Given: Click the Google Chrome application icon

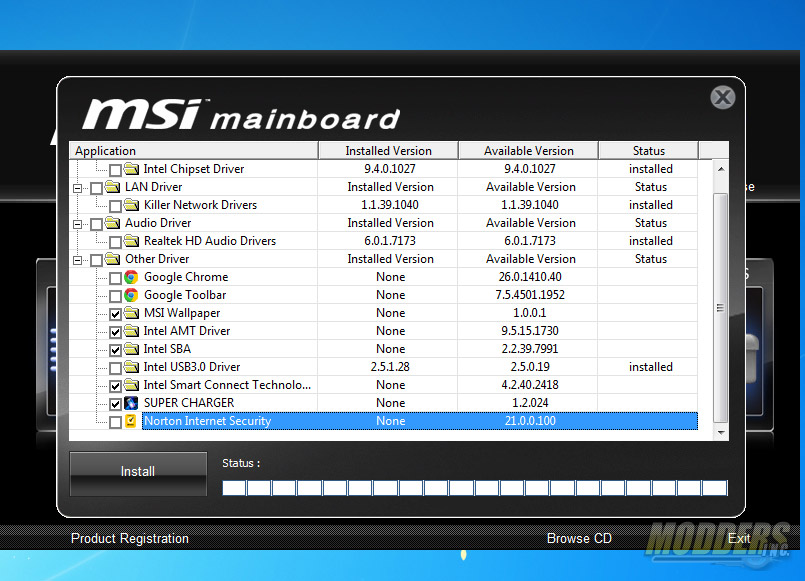Looking at the screenshot, I should [131, 277].
